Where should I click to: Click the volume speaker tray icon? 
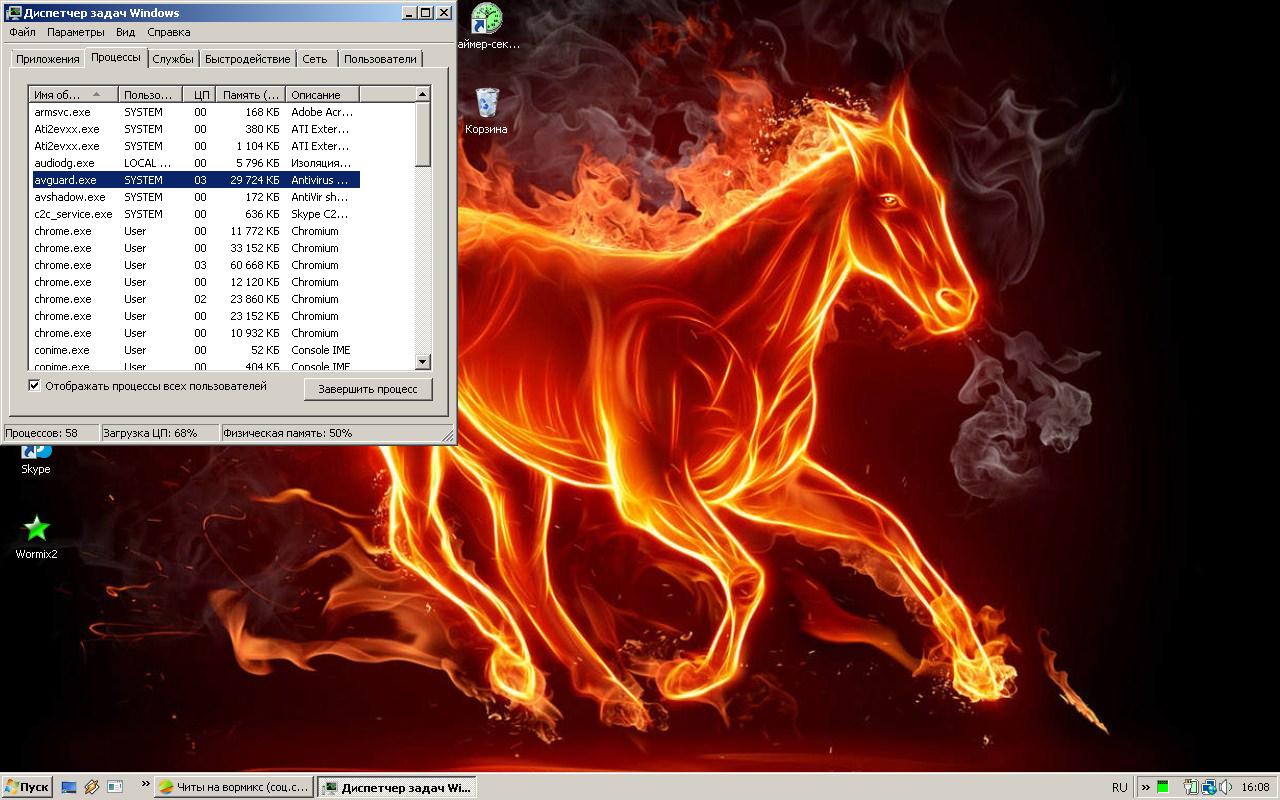pyautogui.click(x=1225, y=787)
